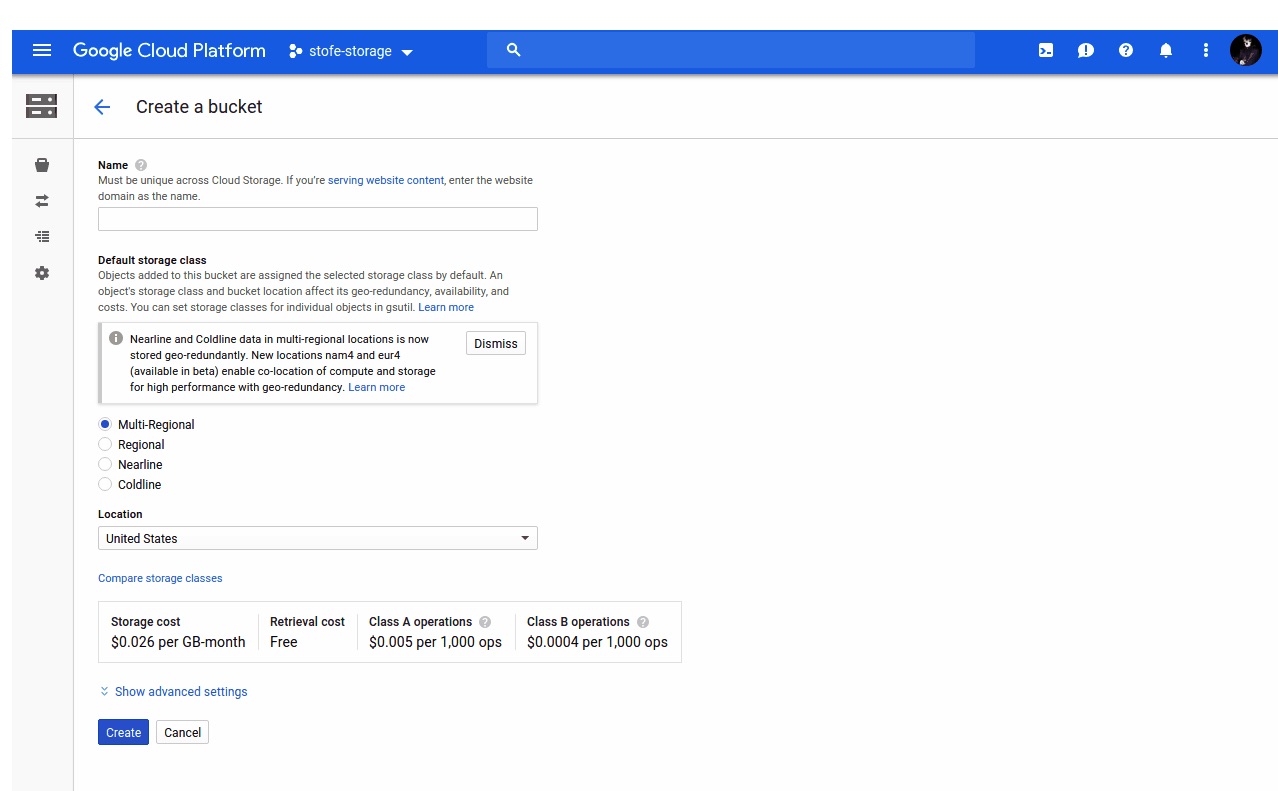Open the help question mark menu

[1125, 50]
